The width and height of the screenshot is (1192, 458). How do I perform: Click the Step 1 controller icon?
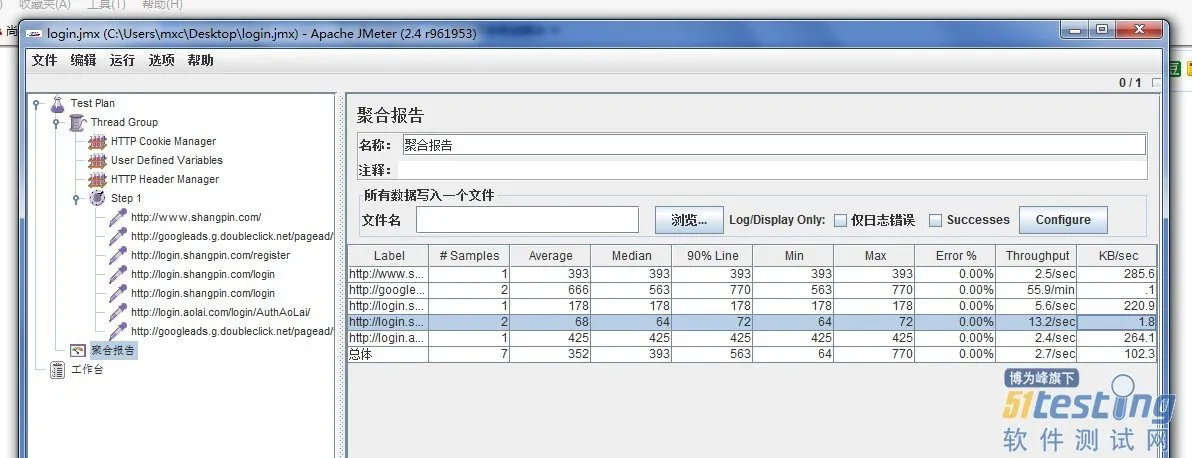click(97, 199)
